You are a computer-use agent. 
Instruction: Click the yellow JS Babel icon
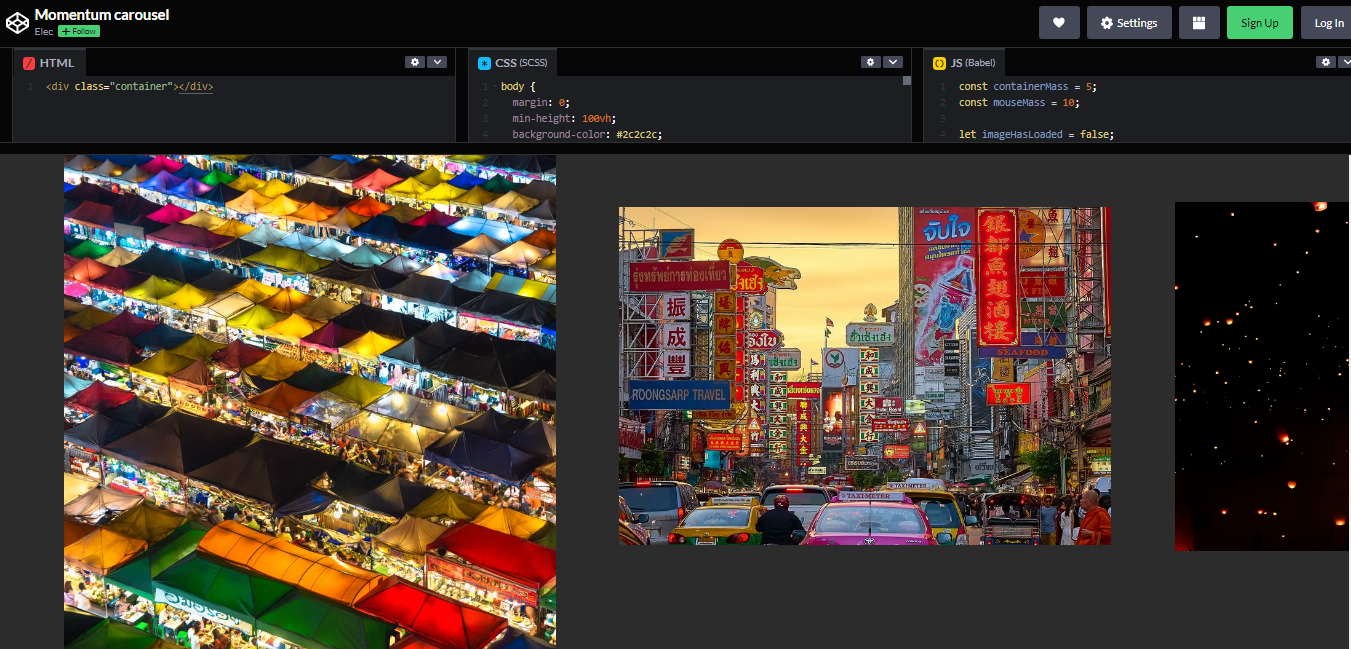pos(938,62)
